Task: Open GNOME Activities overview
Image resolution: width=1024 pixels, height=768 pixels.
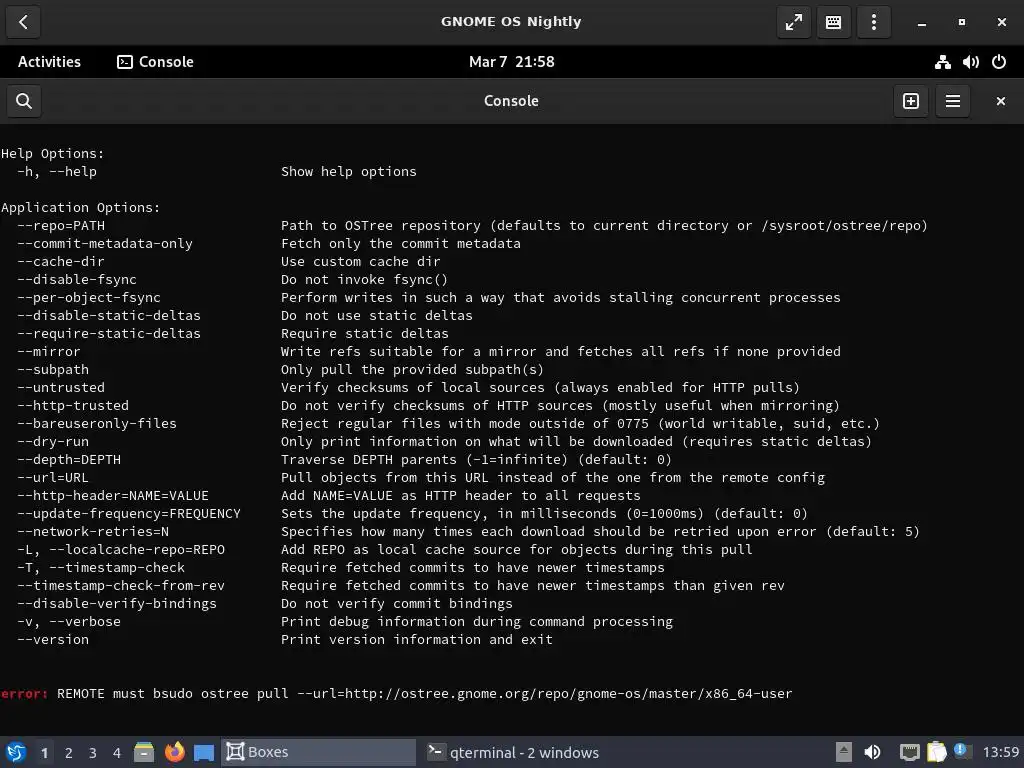Action: (50, 62)
